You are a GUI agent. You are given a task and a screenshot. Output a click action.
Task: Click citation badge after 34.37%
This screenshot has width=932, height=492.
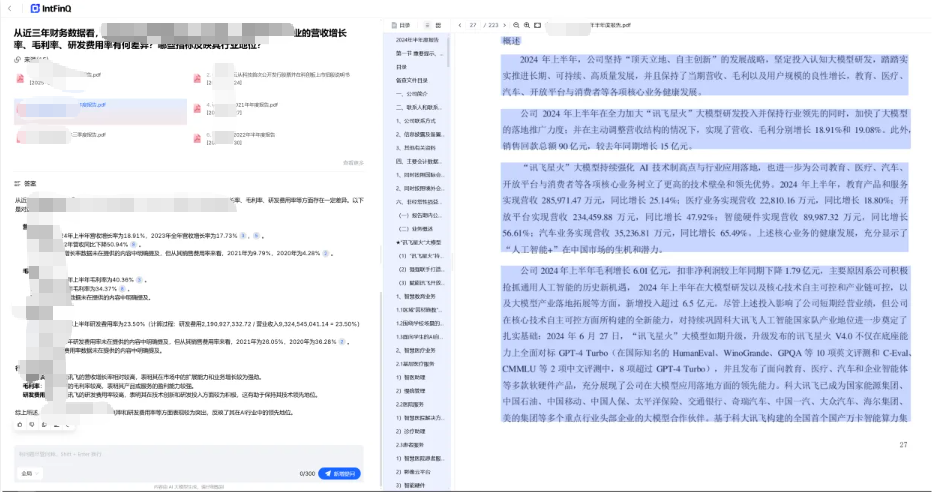122,288
